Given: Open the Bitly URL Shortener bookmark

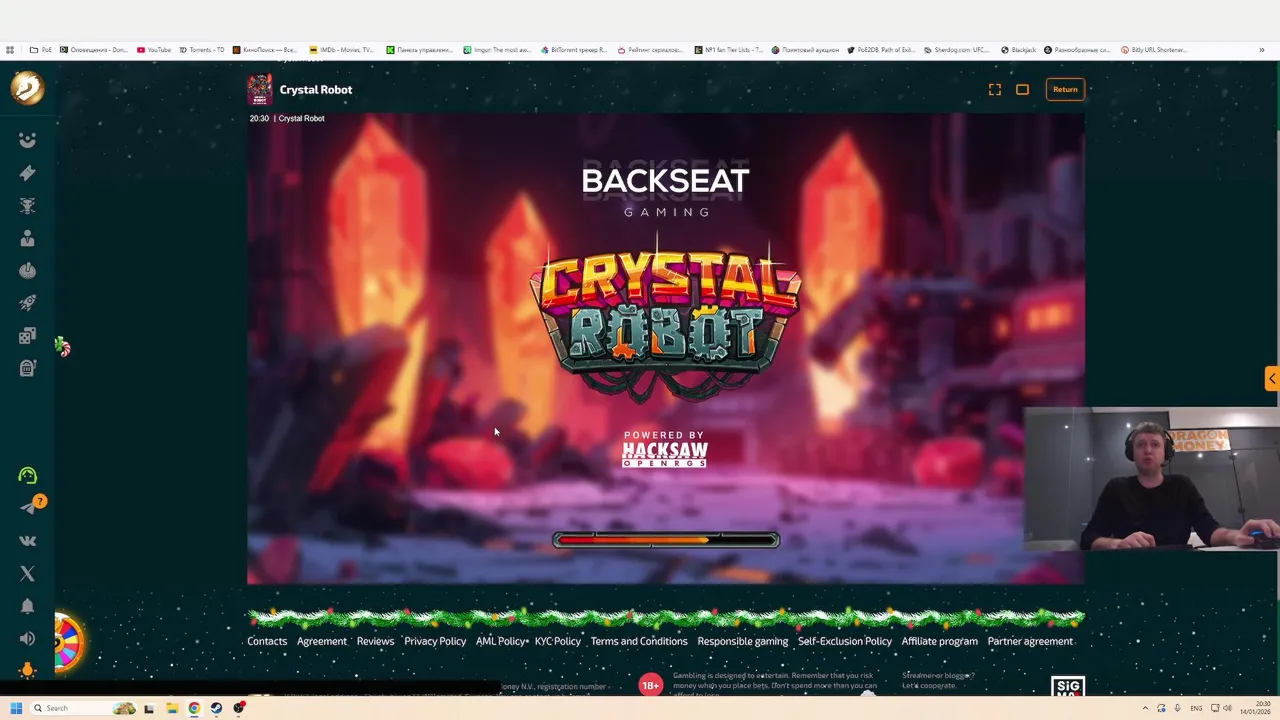Looking at the screenshot, I should pyautogui.click(x=1153, y=50).
